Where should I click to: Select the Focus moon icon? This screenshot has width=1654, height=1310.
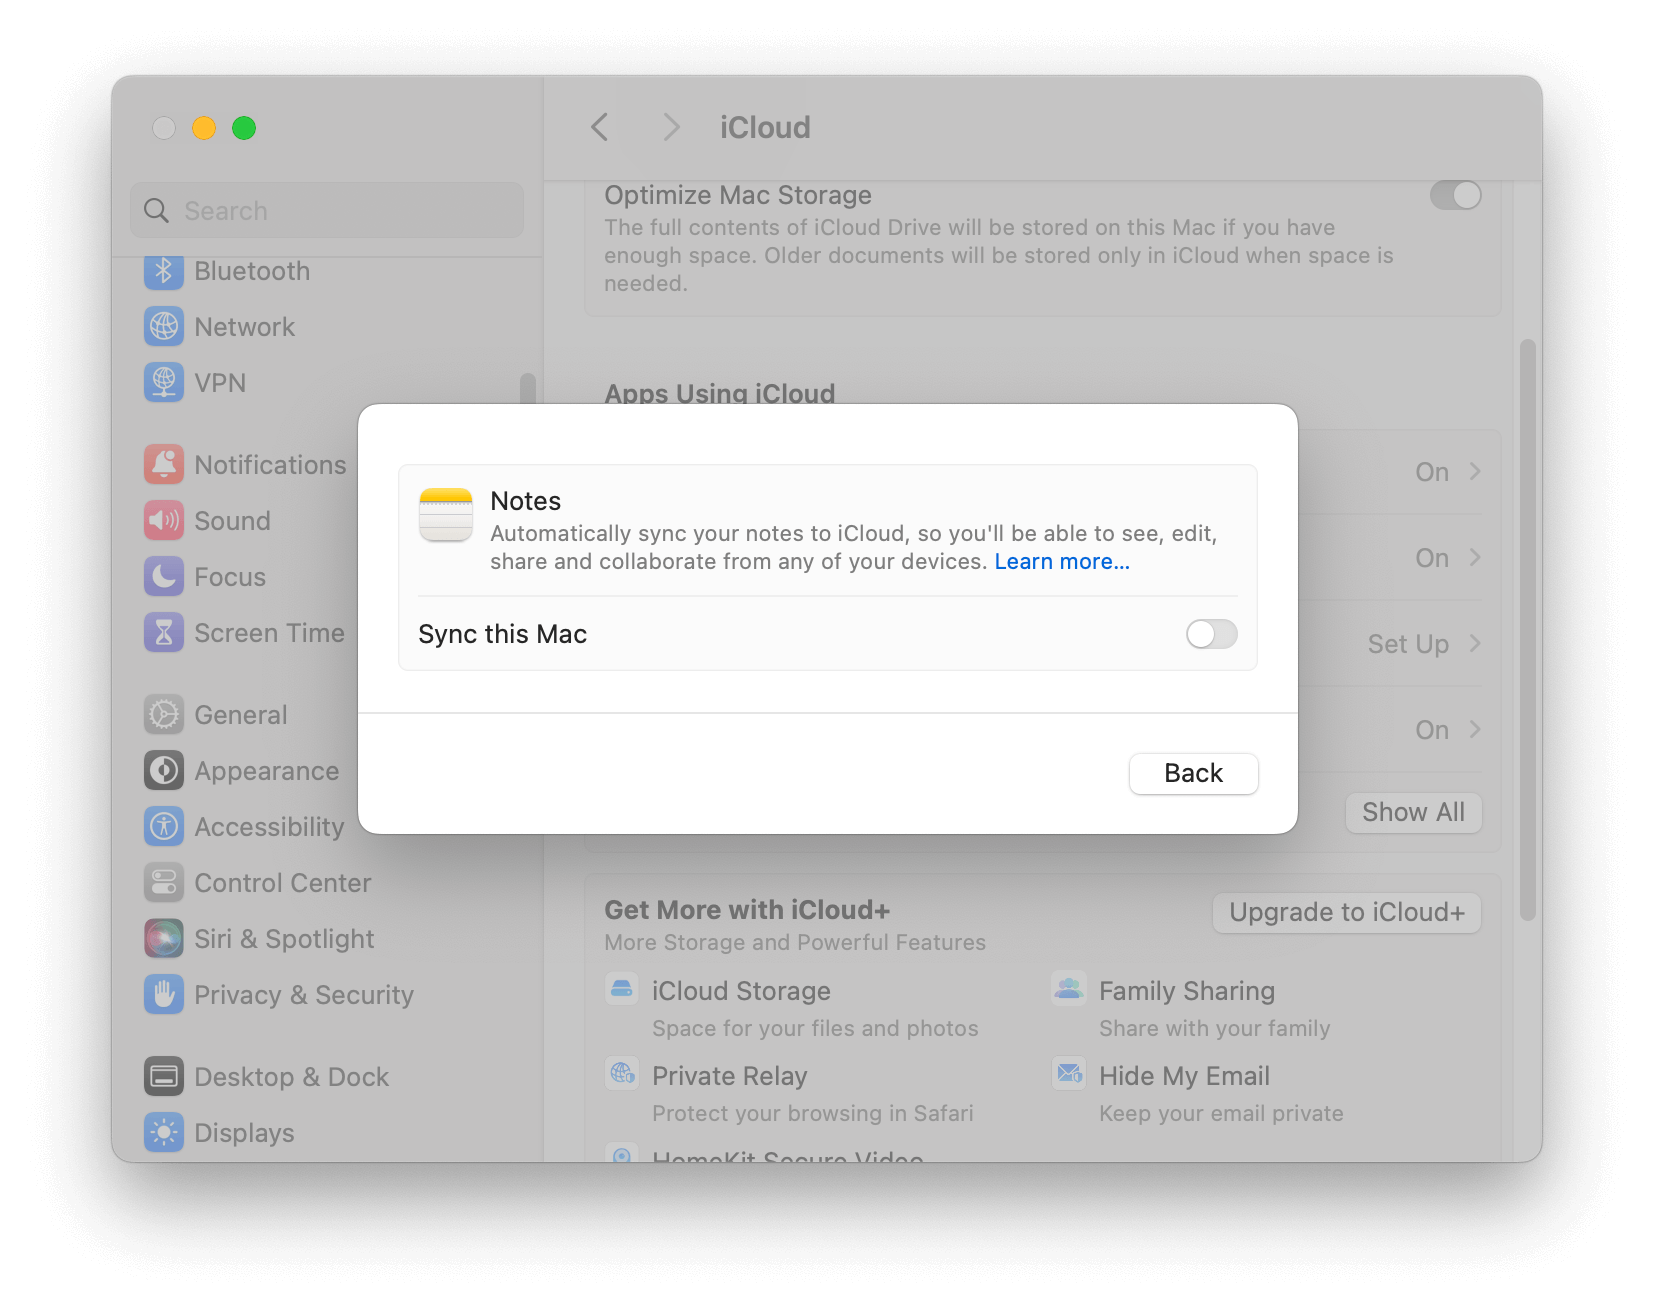pyautogui.click(x=164, y=577)
